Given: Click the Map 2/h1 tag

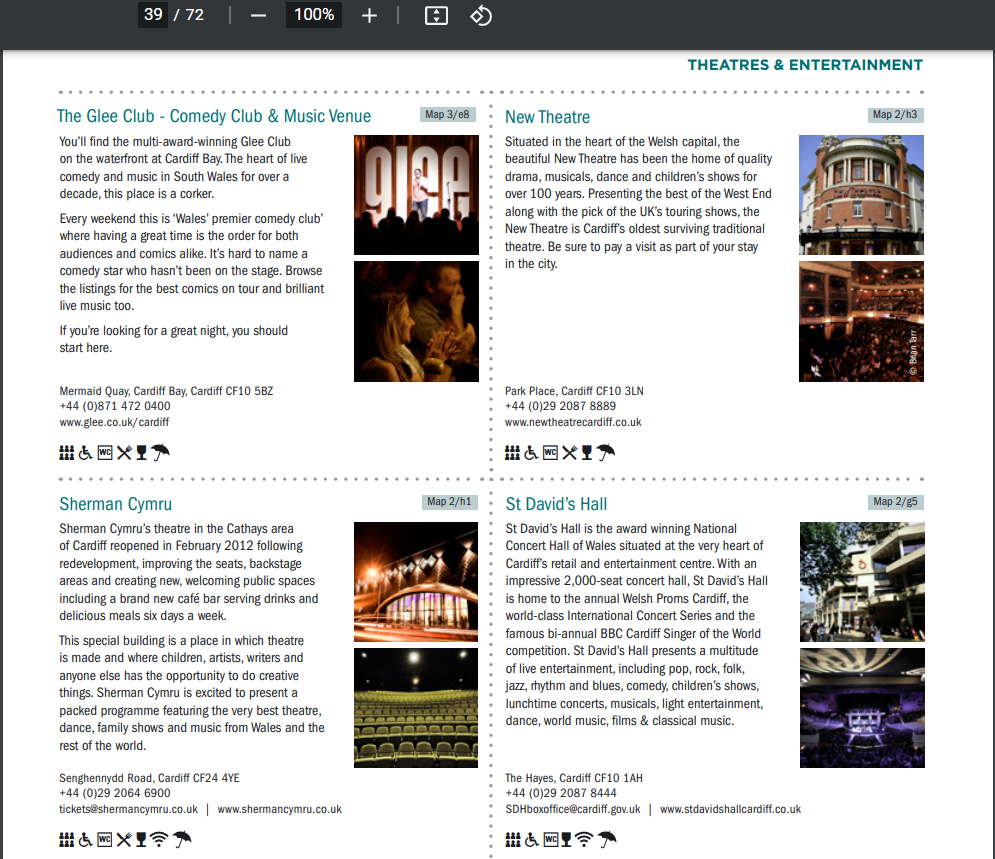Looking at the screenshot, I should [x=449, y=501].
